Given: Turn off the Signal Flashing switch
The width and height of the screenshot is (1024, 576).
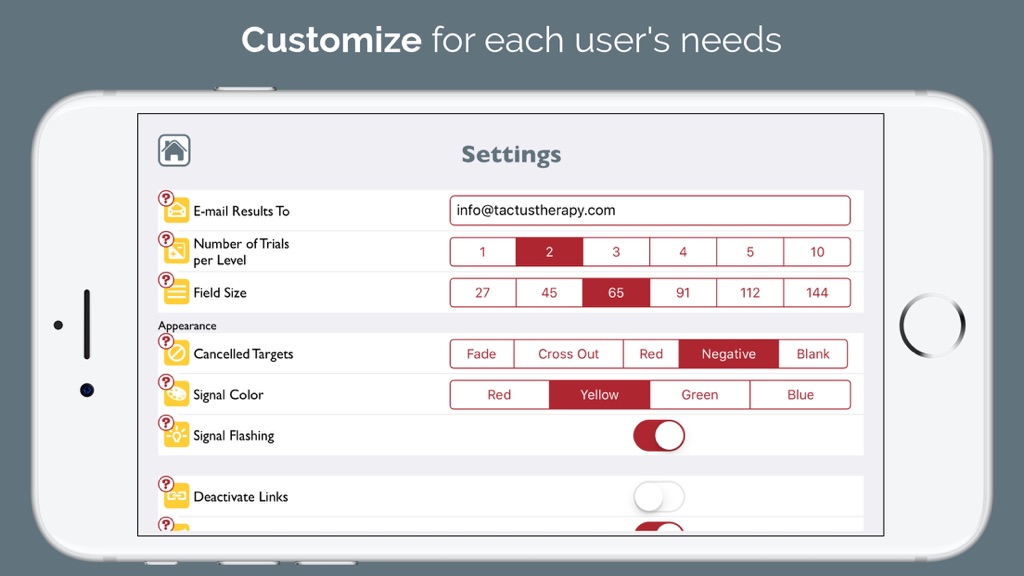Looking at the screenshot, I should point(659,436).
